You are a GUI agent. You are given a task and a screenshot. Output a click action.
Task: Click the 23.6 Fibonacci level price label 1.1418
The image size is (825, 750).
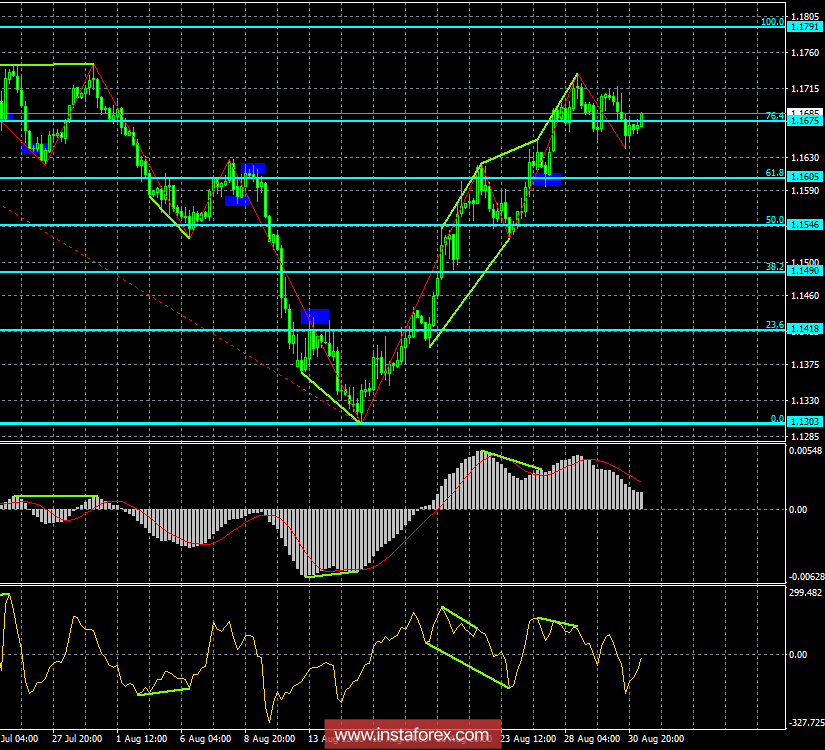pyautogui.click(x=804, y=330)
